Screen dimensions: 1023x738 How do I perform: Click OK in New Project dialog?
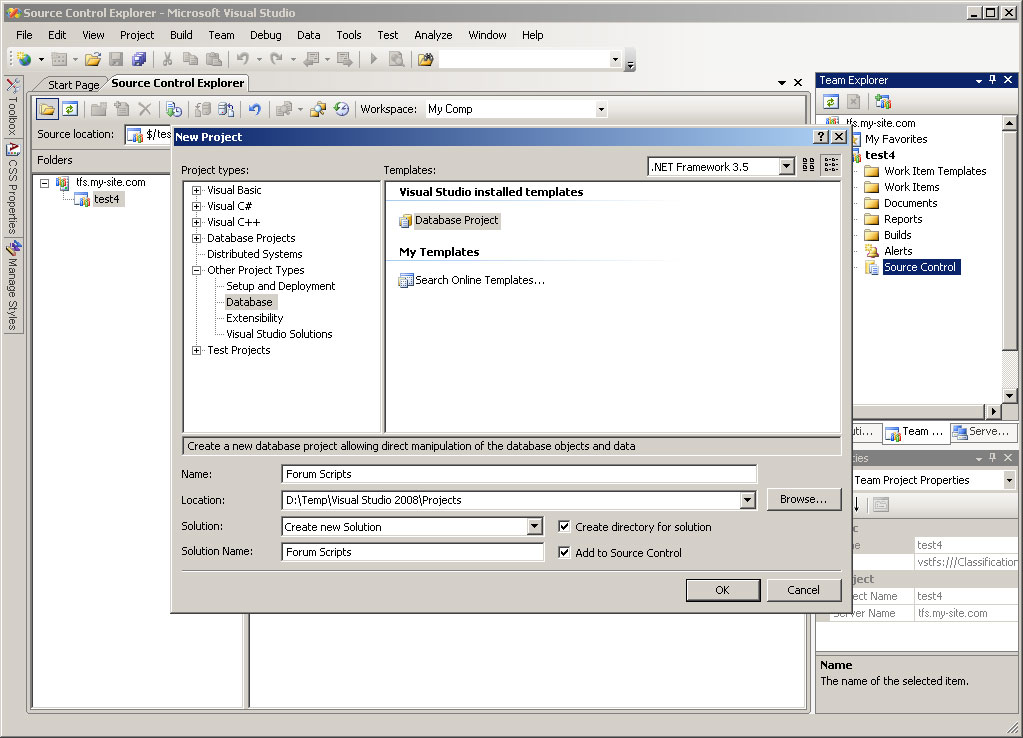tap(723, 590)
